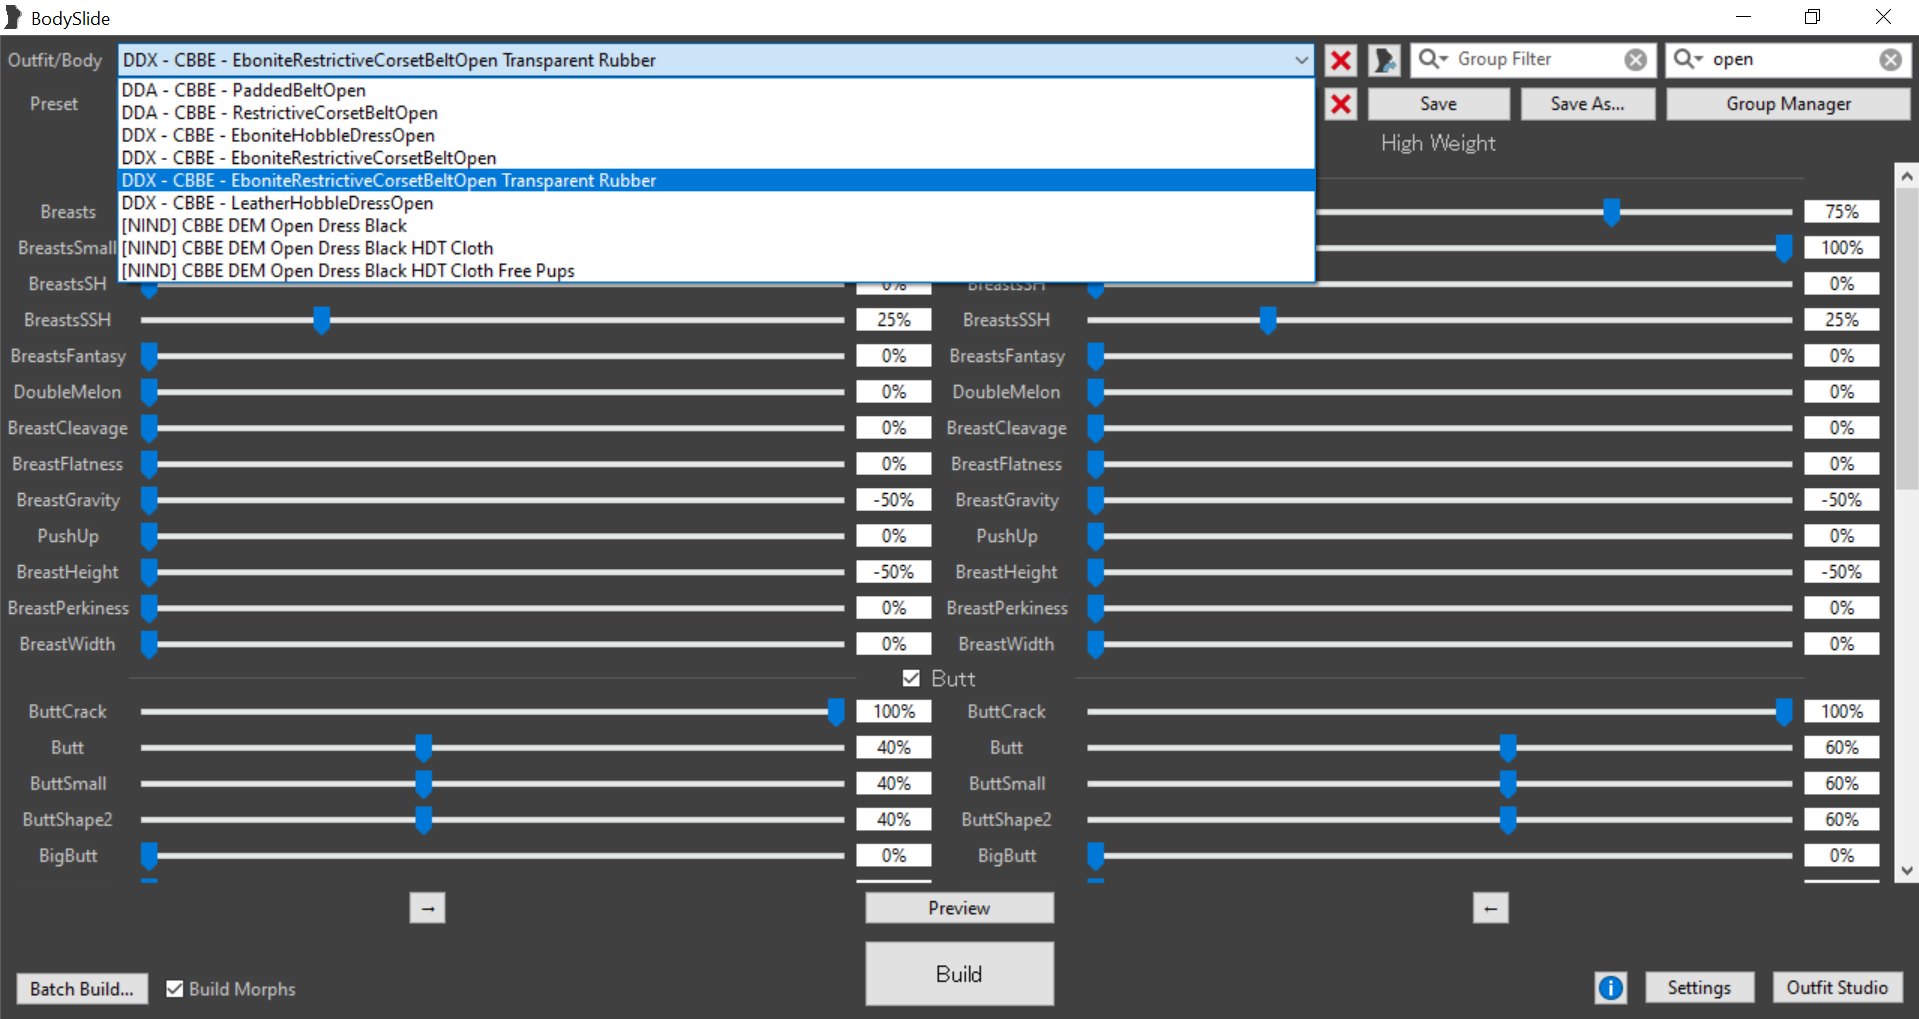Open Batch Build...
The image size is (1919, 1019).
(82, 989)
